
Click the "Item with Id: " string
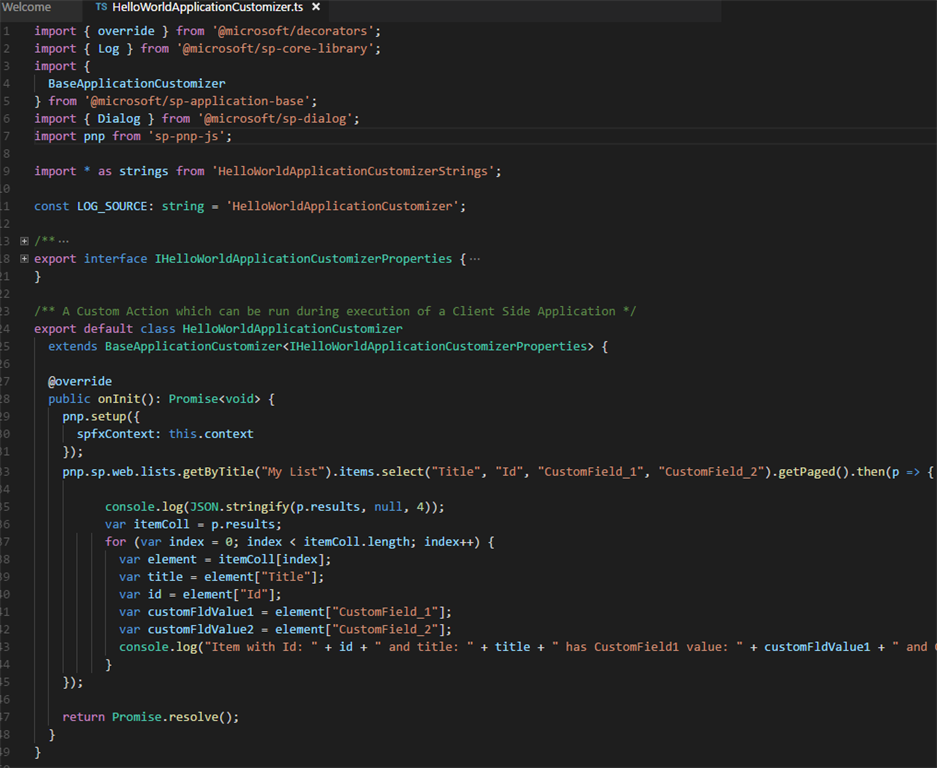(x=261, y=647)
